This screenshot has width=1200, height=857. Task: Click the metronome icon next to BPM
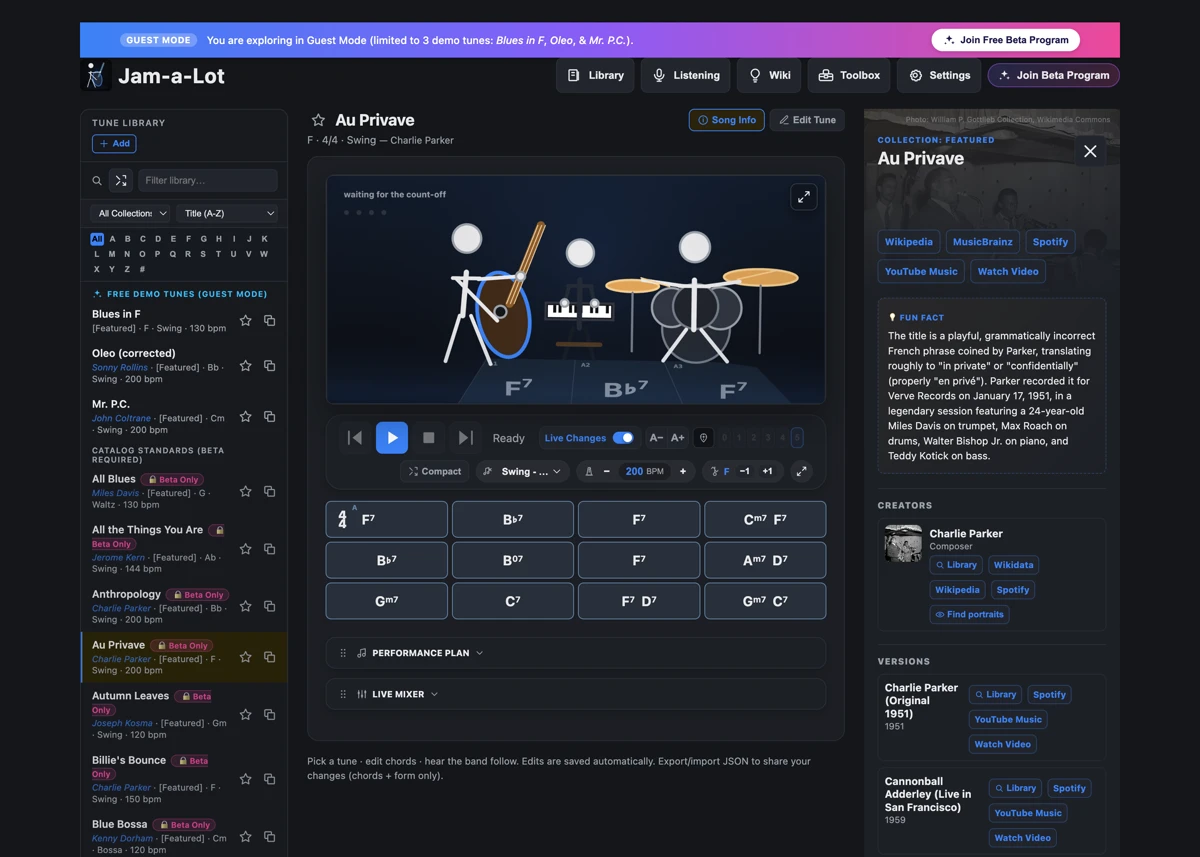589,471
